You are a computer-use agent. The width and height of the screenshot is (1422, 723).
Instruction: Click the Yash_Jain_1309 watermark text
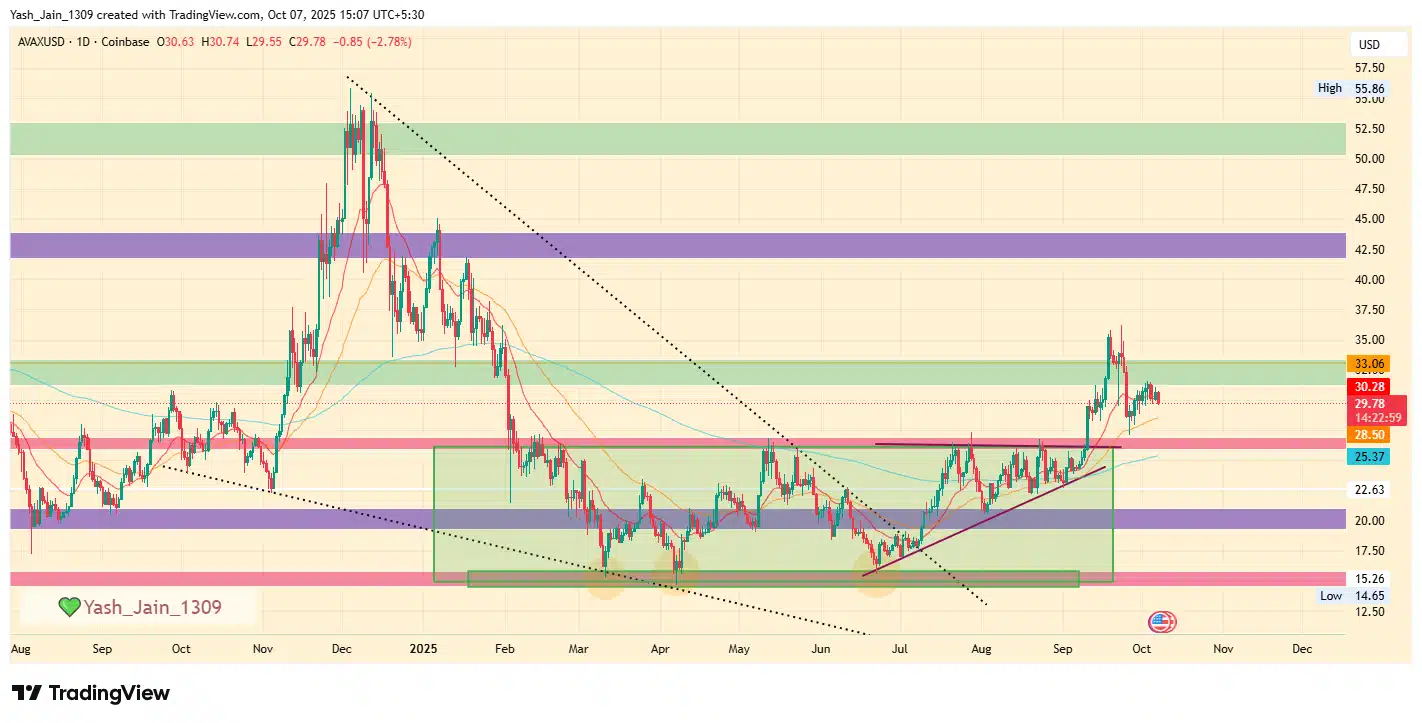point(152,607)
